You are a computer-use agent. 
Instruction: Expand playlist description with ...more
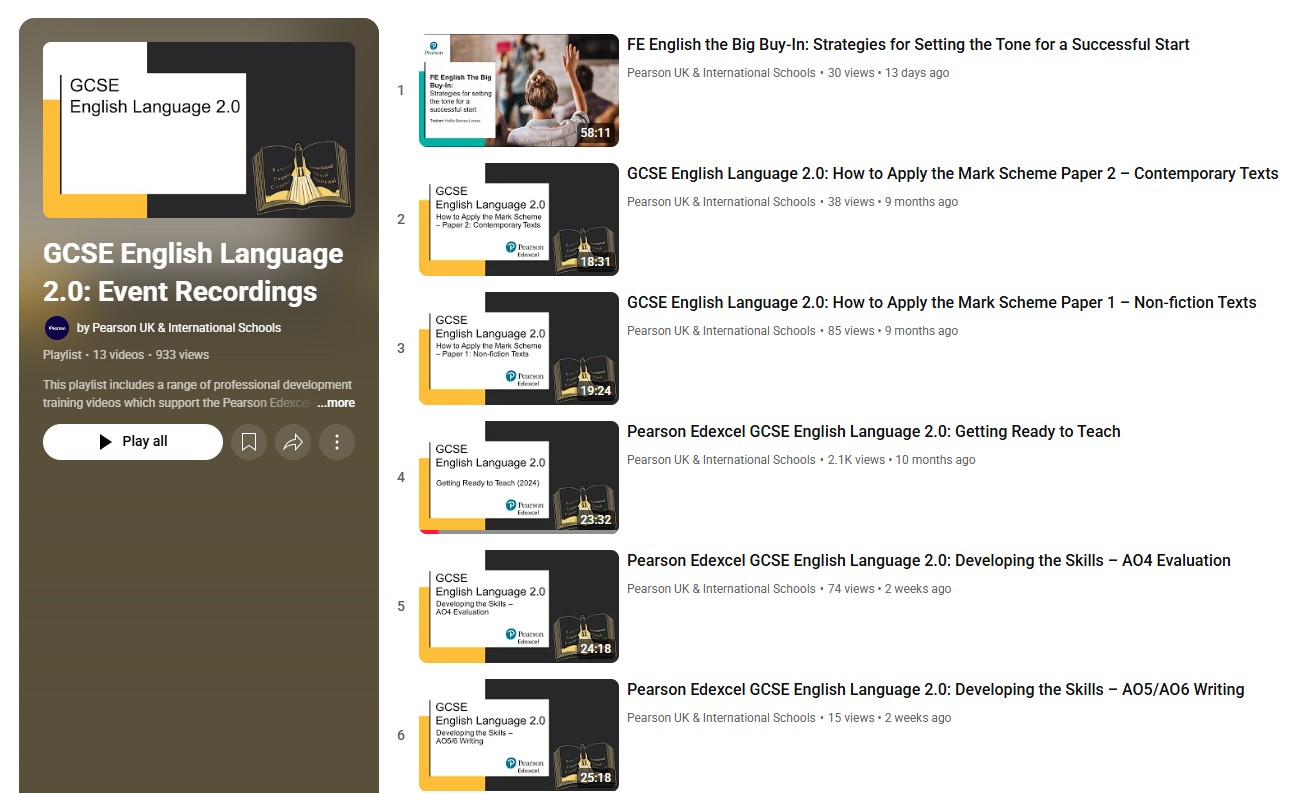tap(336, 403)
